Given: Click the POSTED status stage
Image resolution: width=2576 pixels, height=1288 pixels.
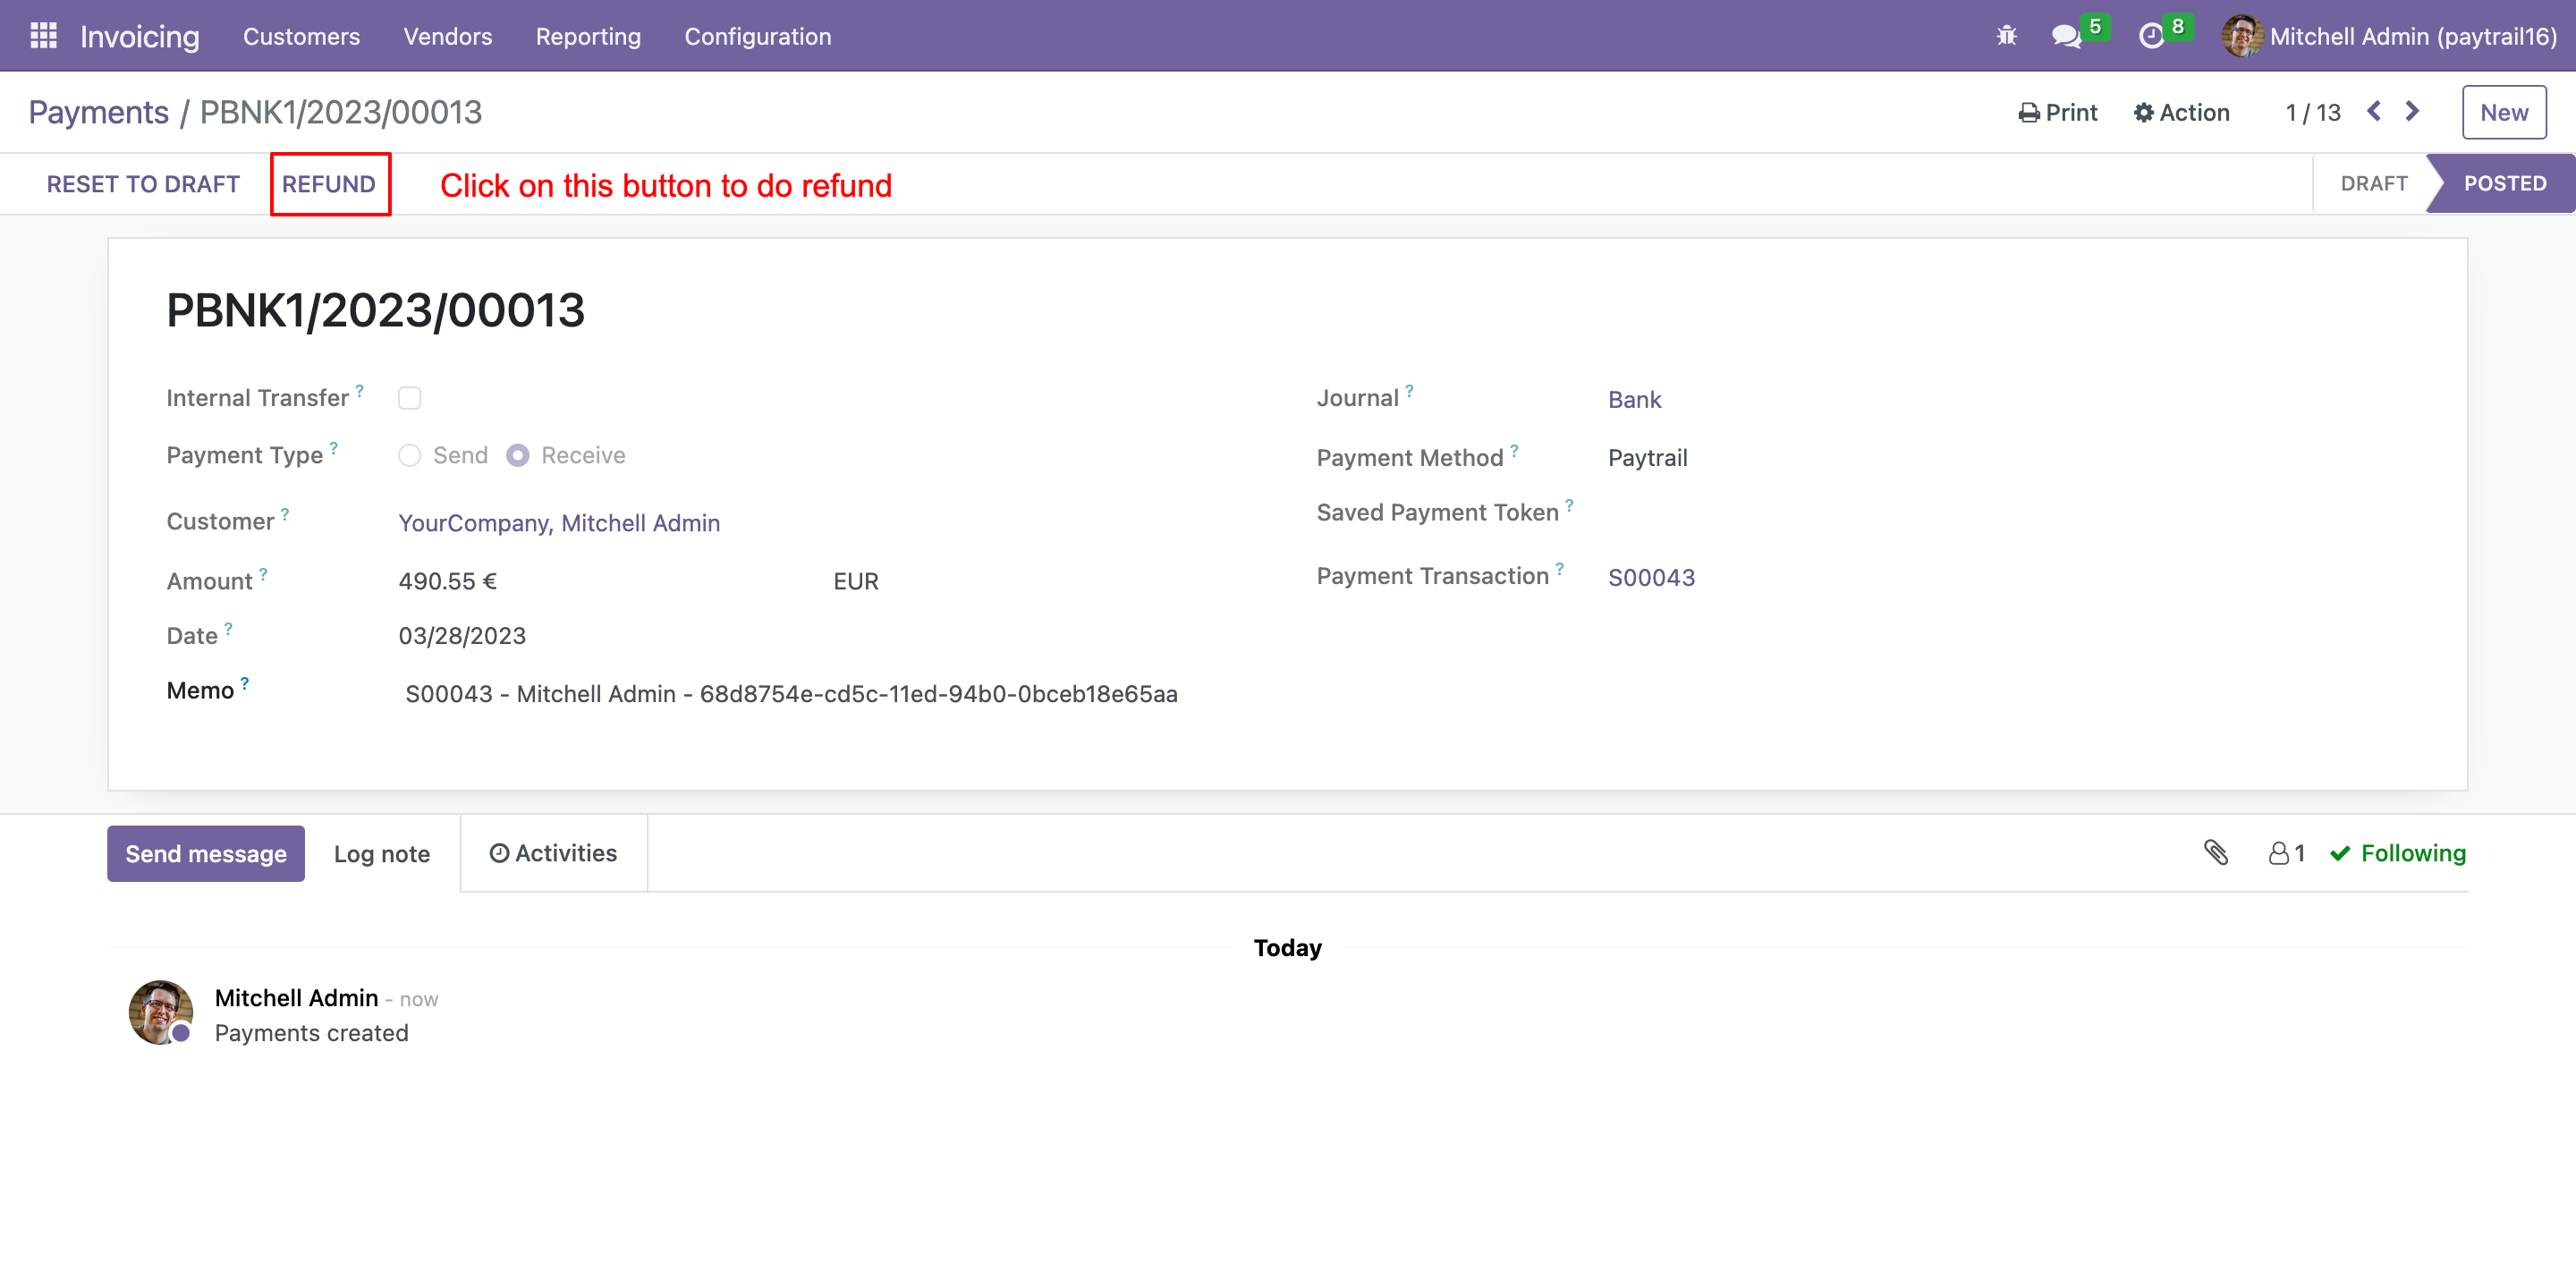Looking at the screenshot, I should click(2504, 184).
